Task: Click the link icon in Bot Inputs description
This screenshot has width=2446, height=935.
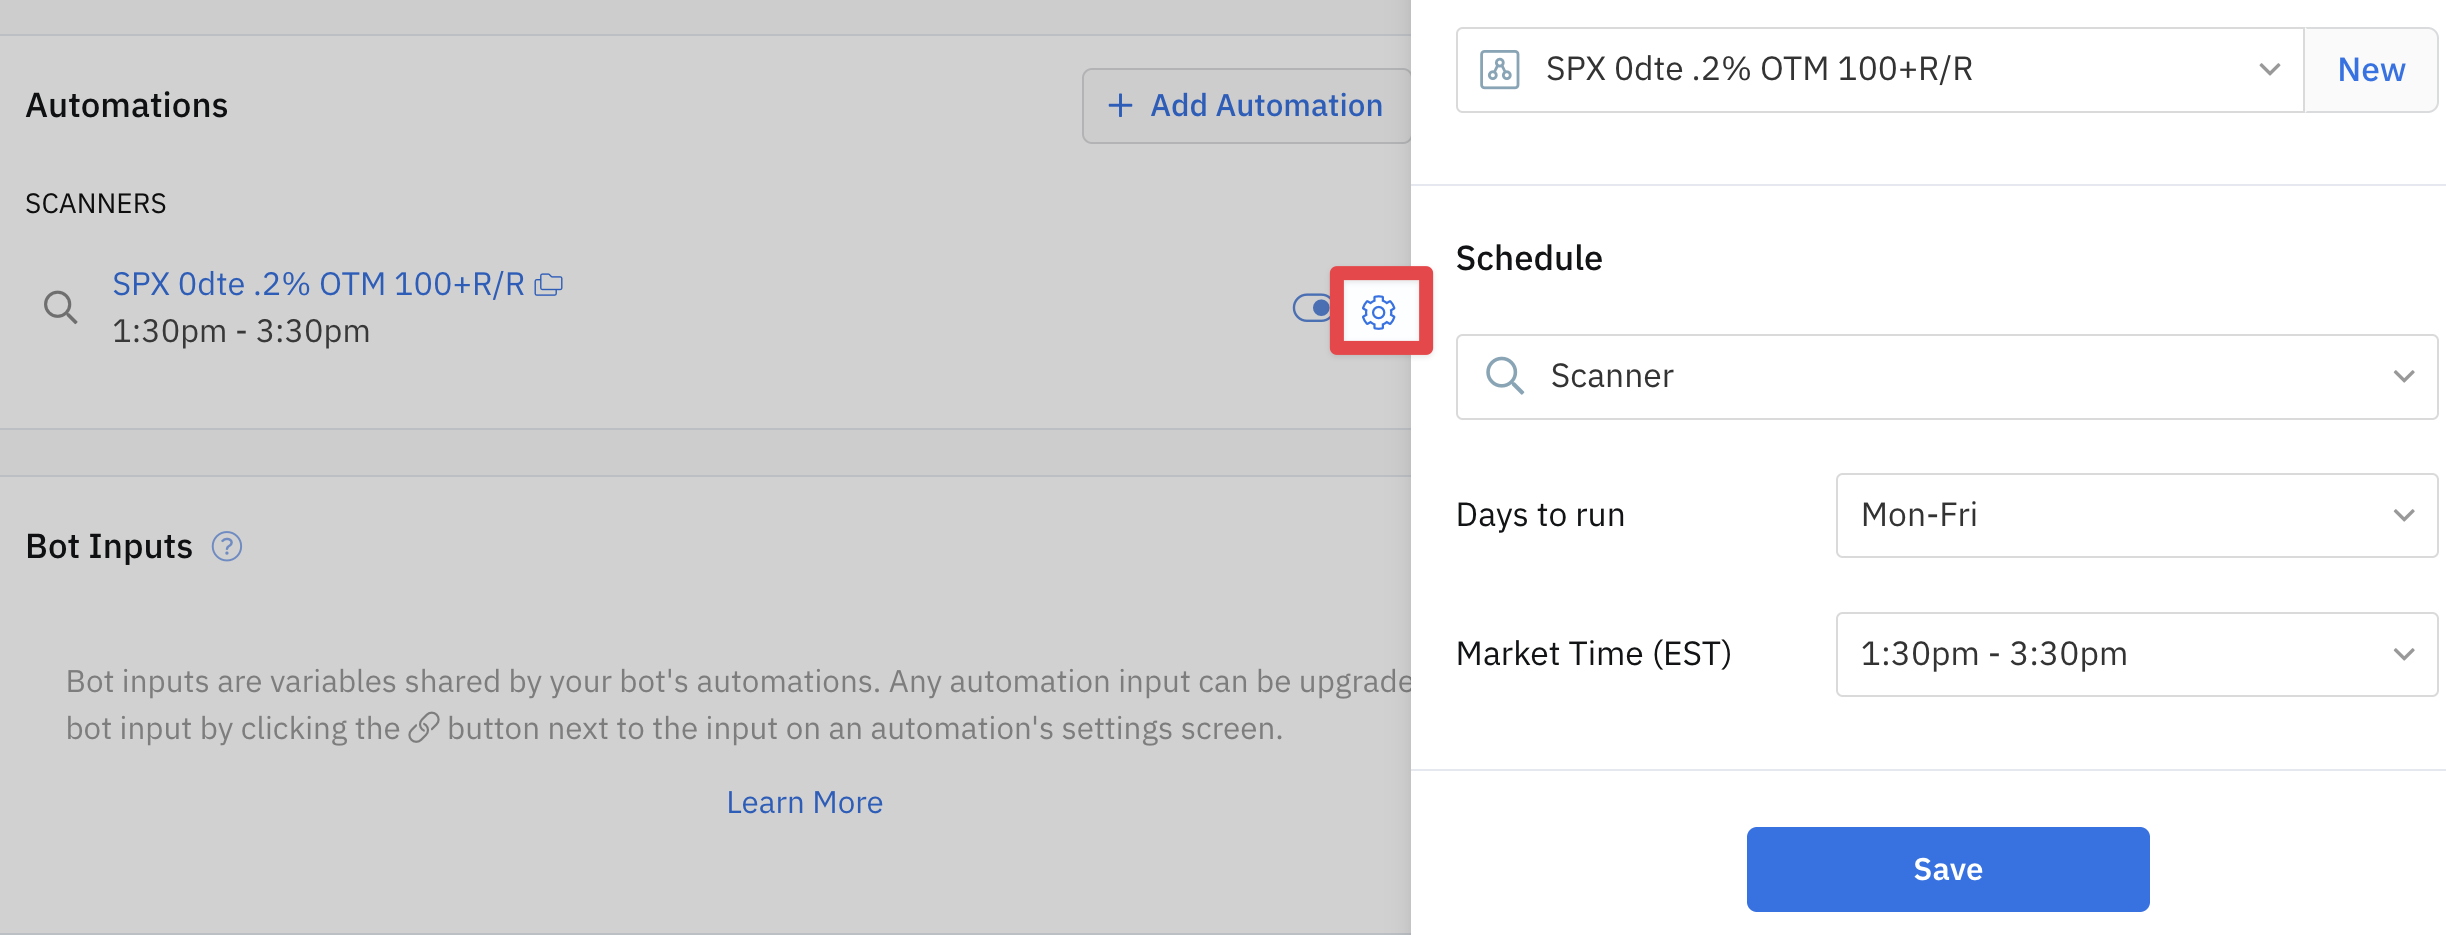Action: click(x=424, y=728)
